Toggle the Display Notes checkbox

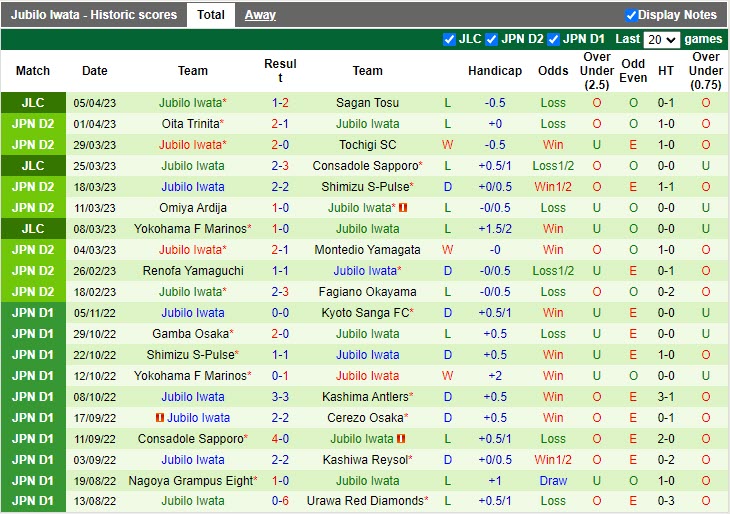click(x=631, y=15)
